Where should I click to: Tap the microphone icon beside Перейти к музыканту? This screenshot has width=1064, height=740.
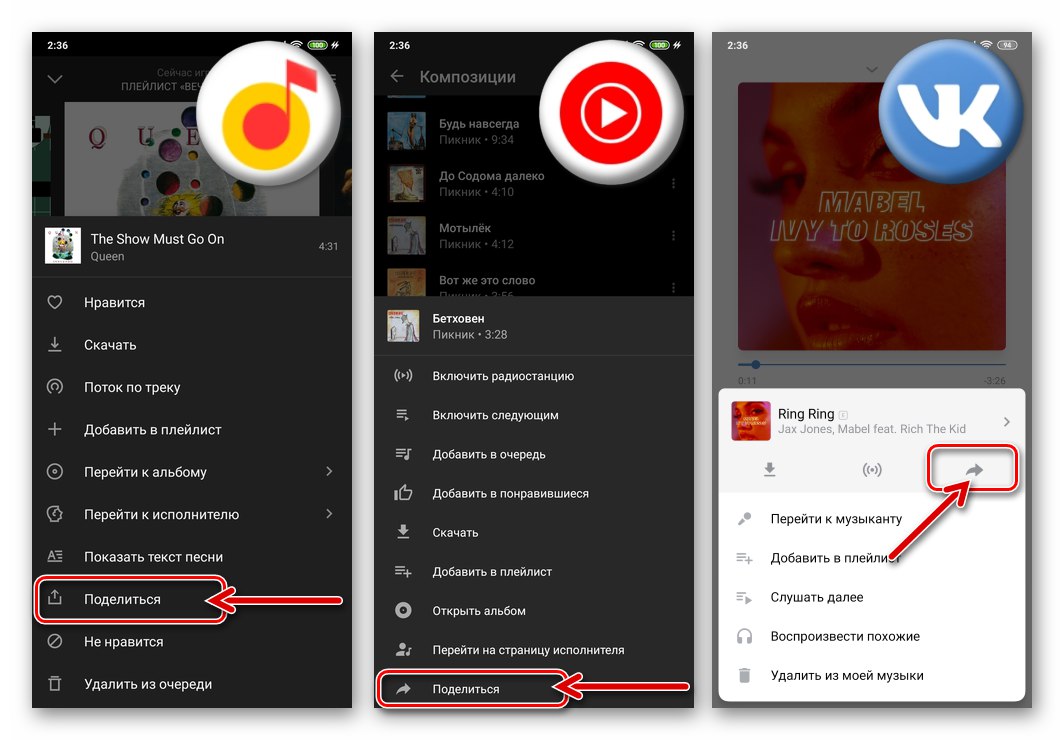[744, 519]
